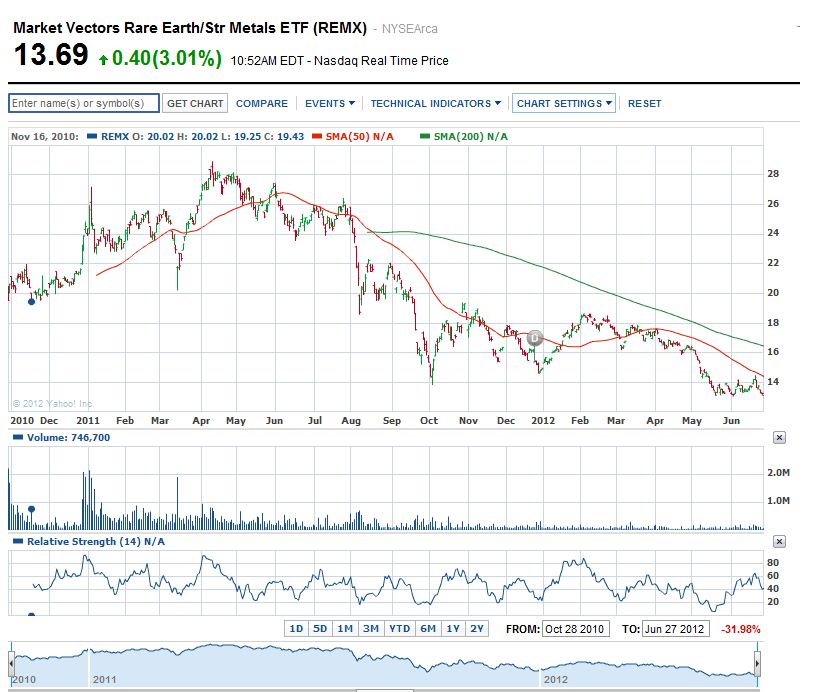This screenshot has height=692, width=827.
Task: Select the 5D time range
Action: [x=320, y=629]
